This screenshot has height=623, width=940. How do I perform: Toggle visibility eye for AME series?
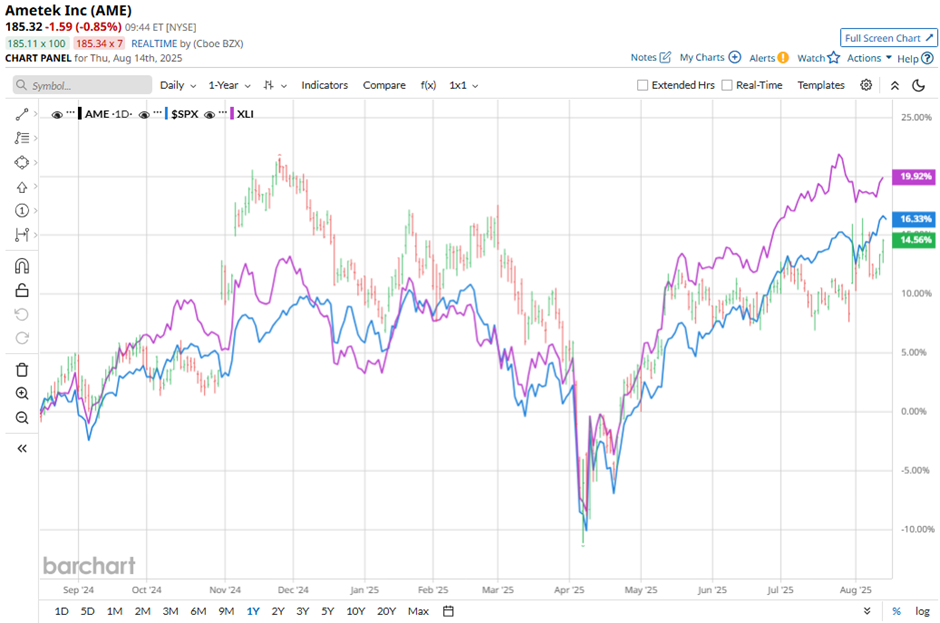click(x=57, y=115)
